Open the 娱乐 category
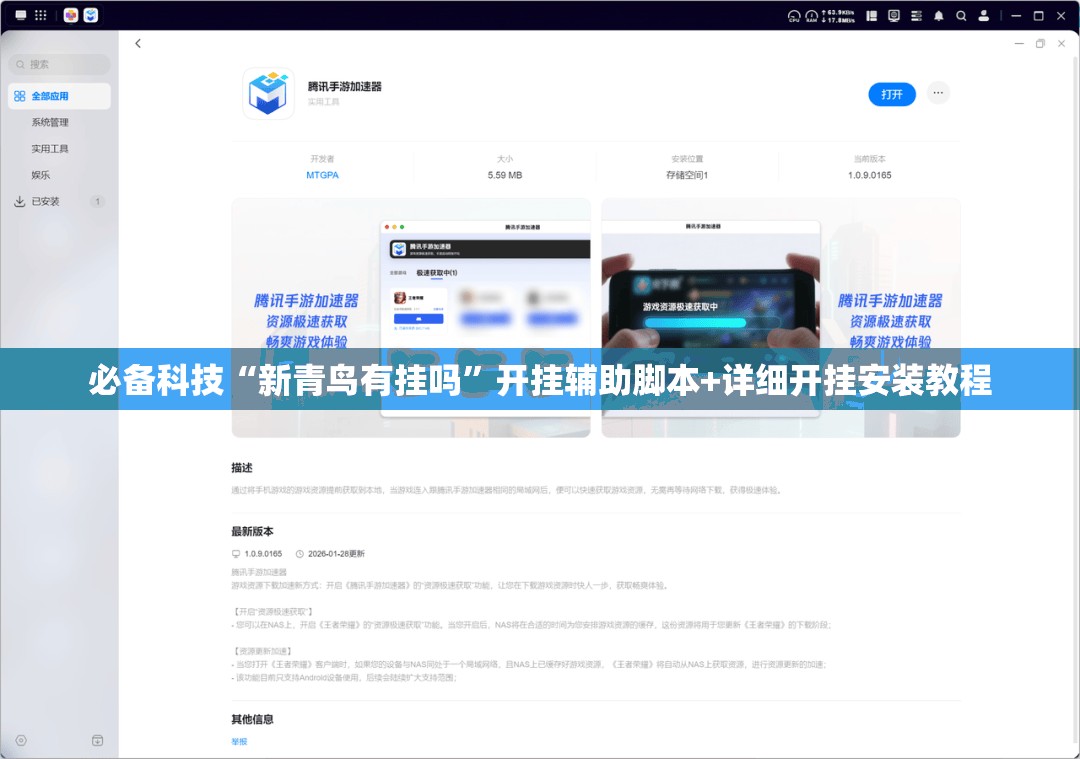This screenshot has width=1080, height=759. (x=41, y=175)
